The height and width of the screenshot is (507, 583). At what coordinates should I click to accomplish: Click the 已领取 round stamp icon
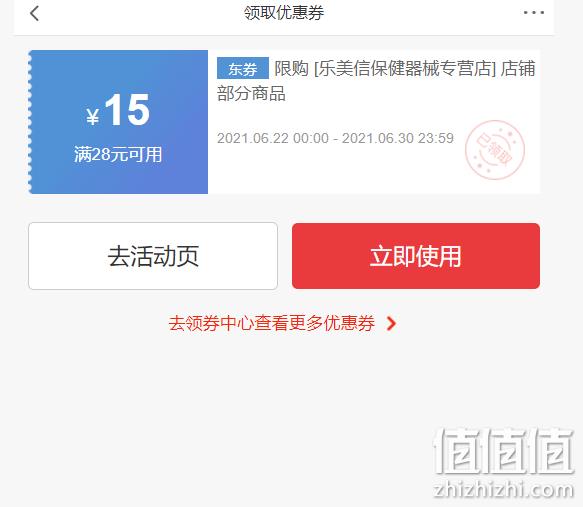click(495, 150)
